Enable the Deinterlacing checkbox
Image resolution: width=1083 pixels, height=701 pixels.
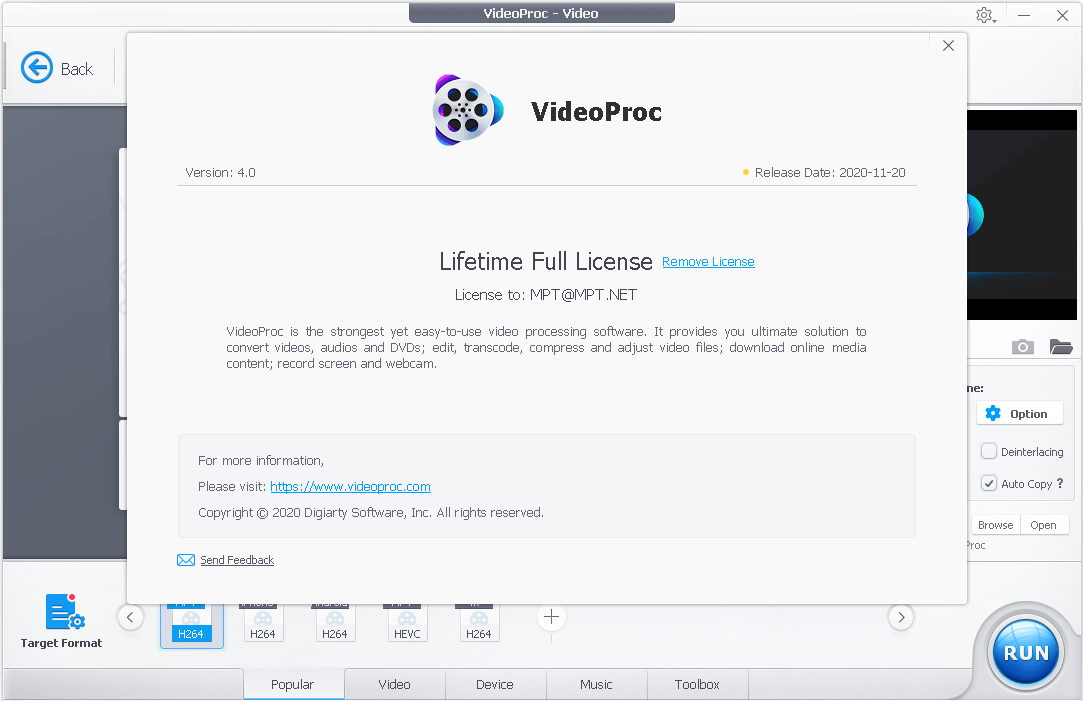[x=989, y=451]
